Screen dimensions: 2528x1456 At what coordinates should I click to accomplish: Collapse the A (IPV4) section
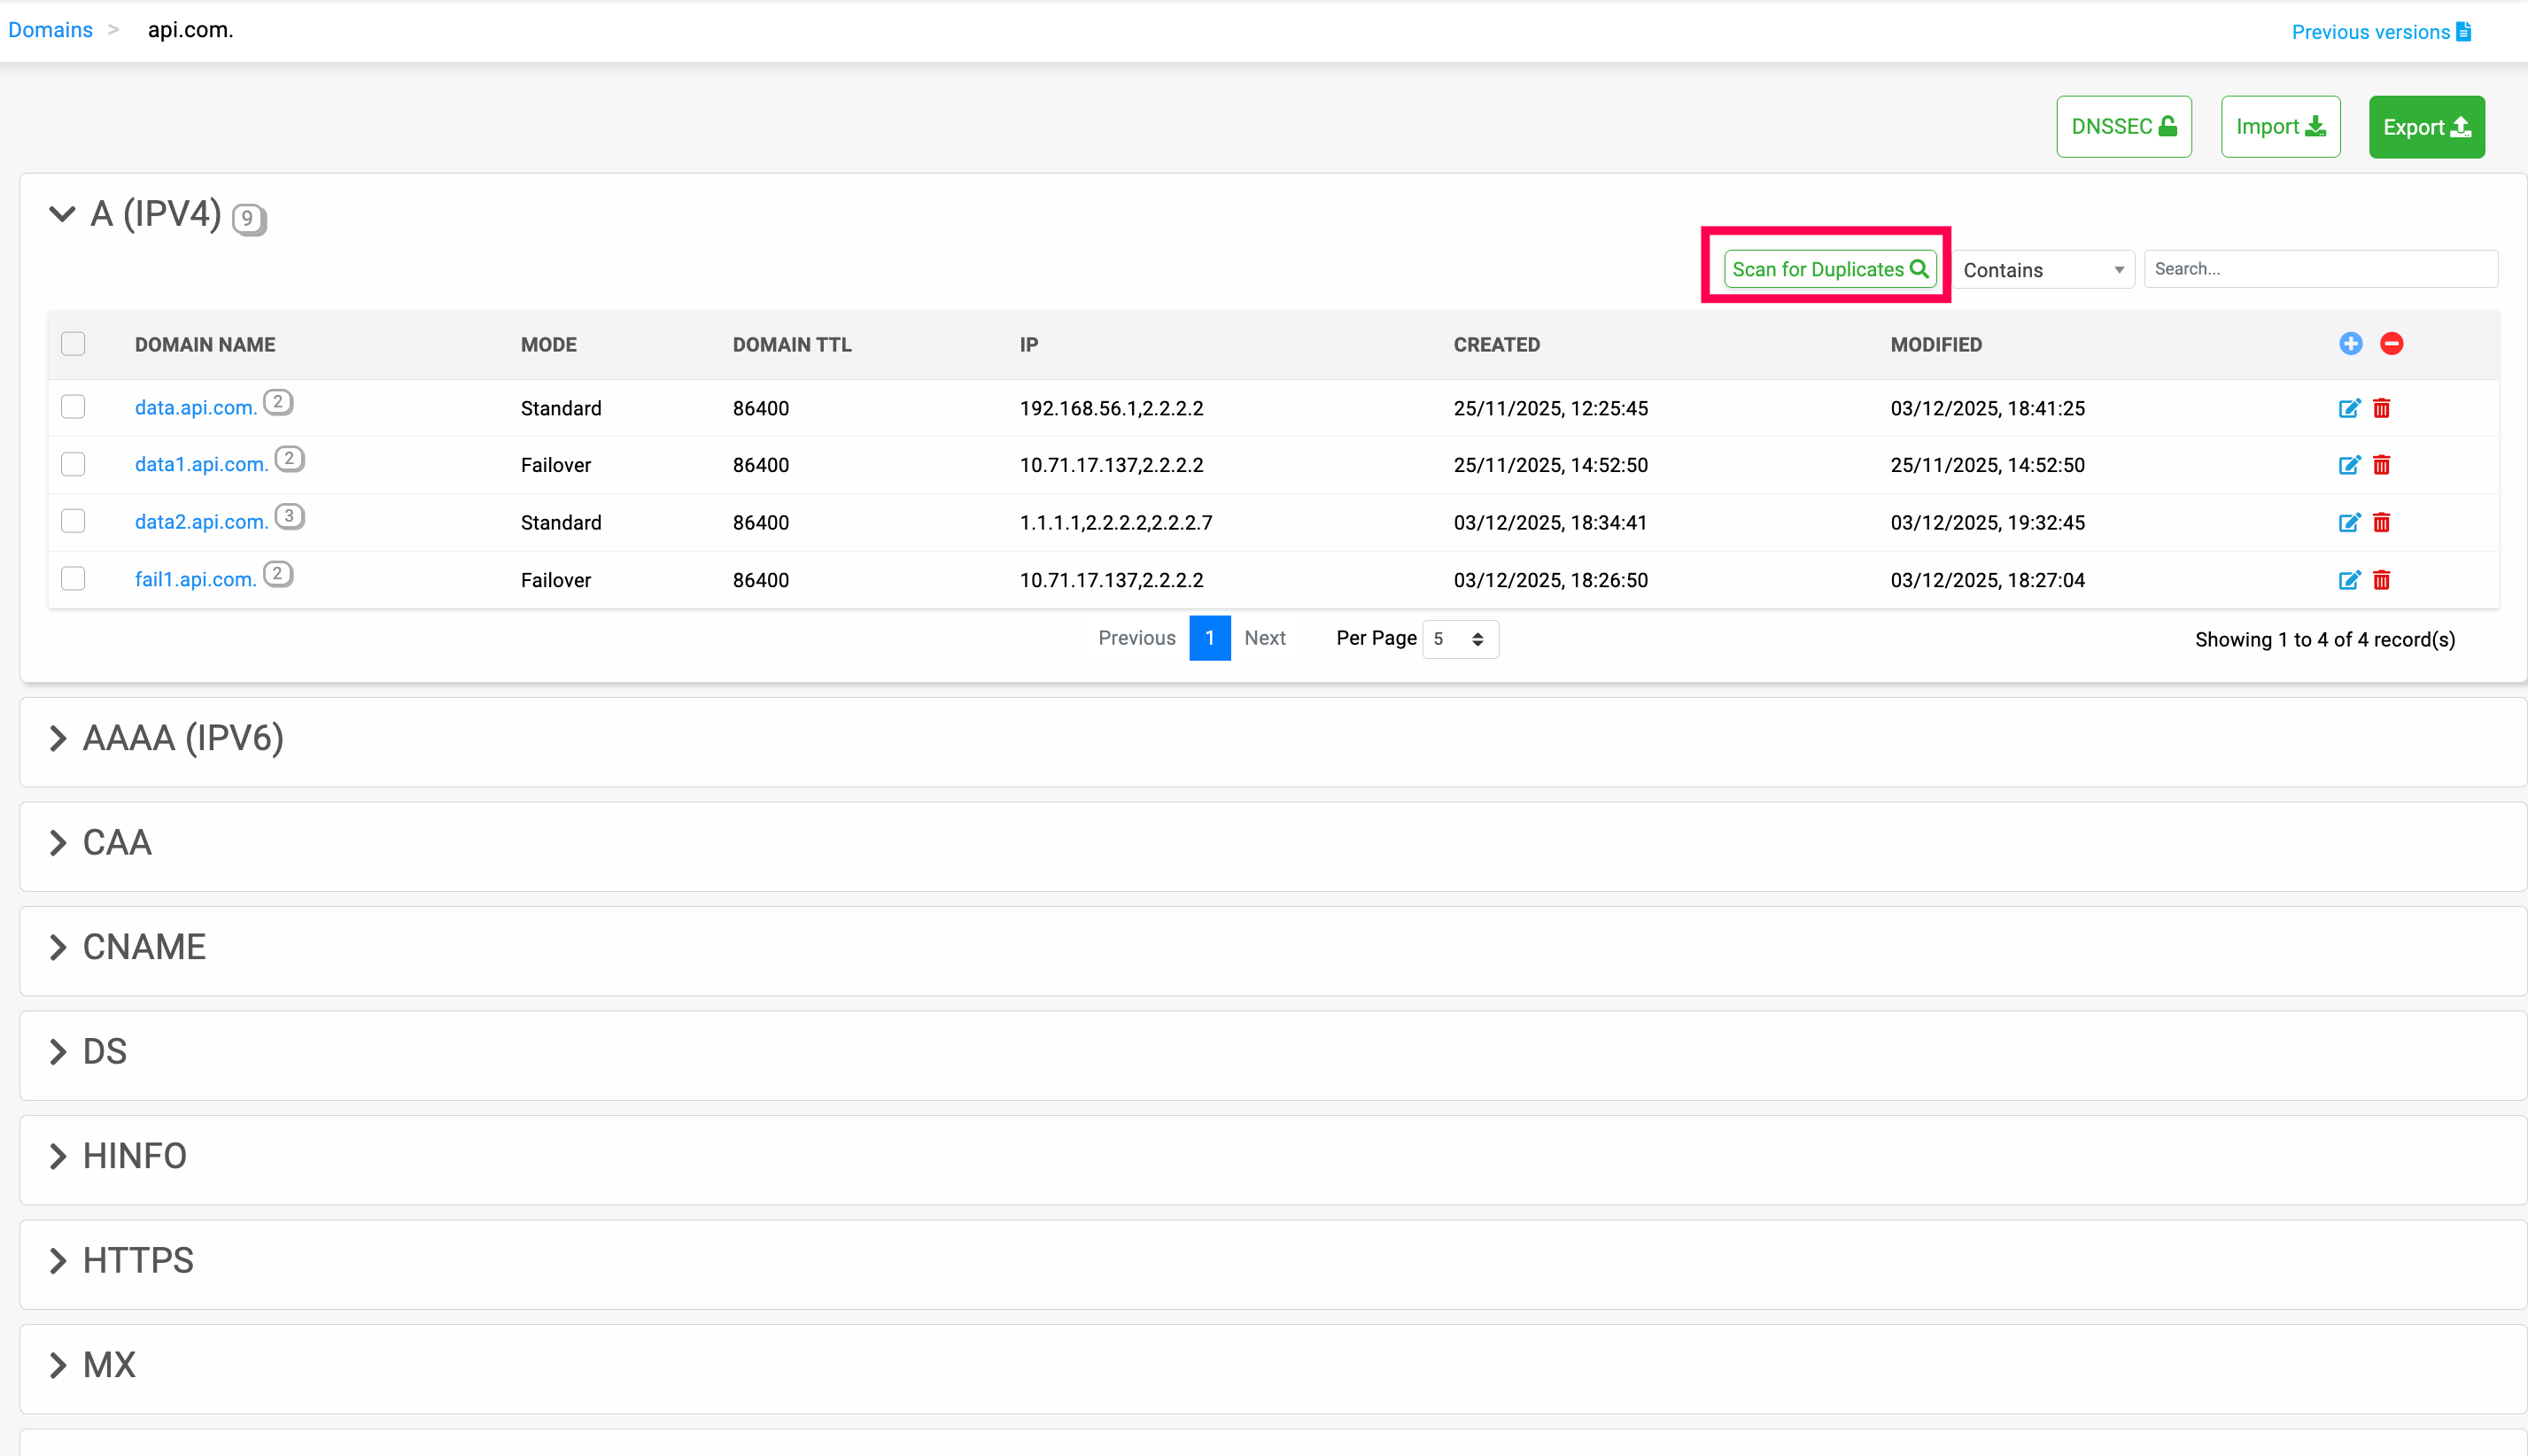pyautogui.click(x=62, y=214)
